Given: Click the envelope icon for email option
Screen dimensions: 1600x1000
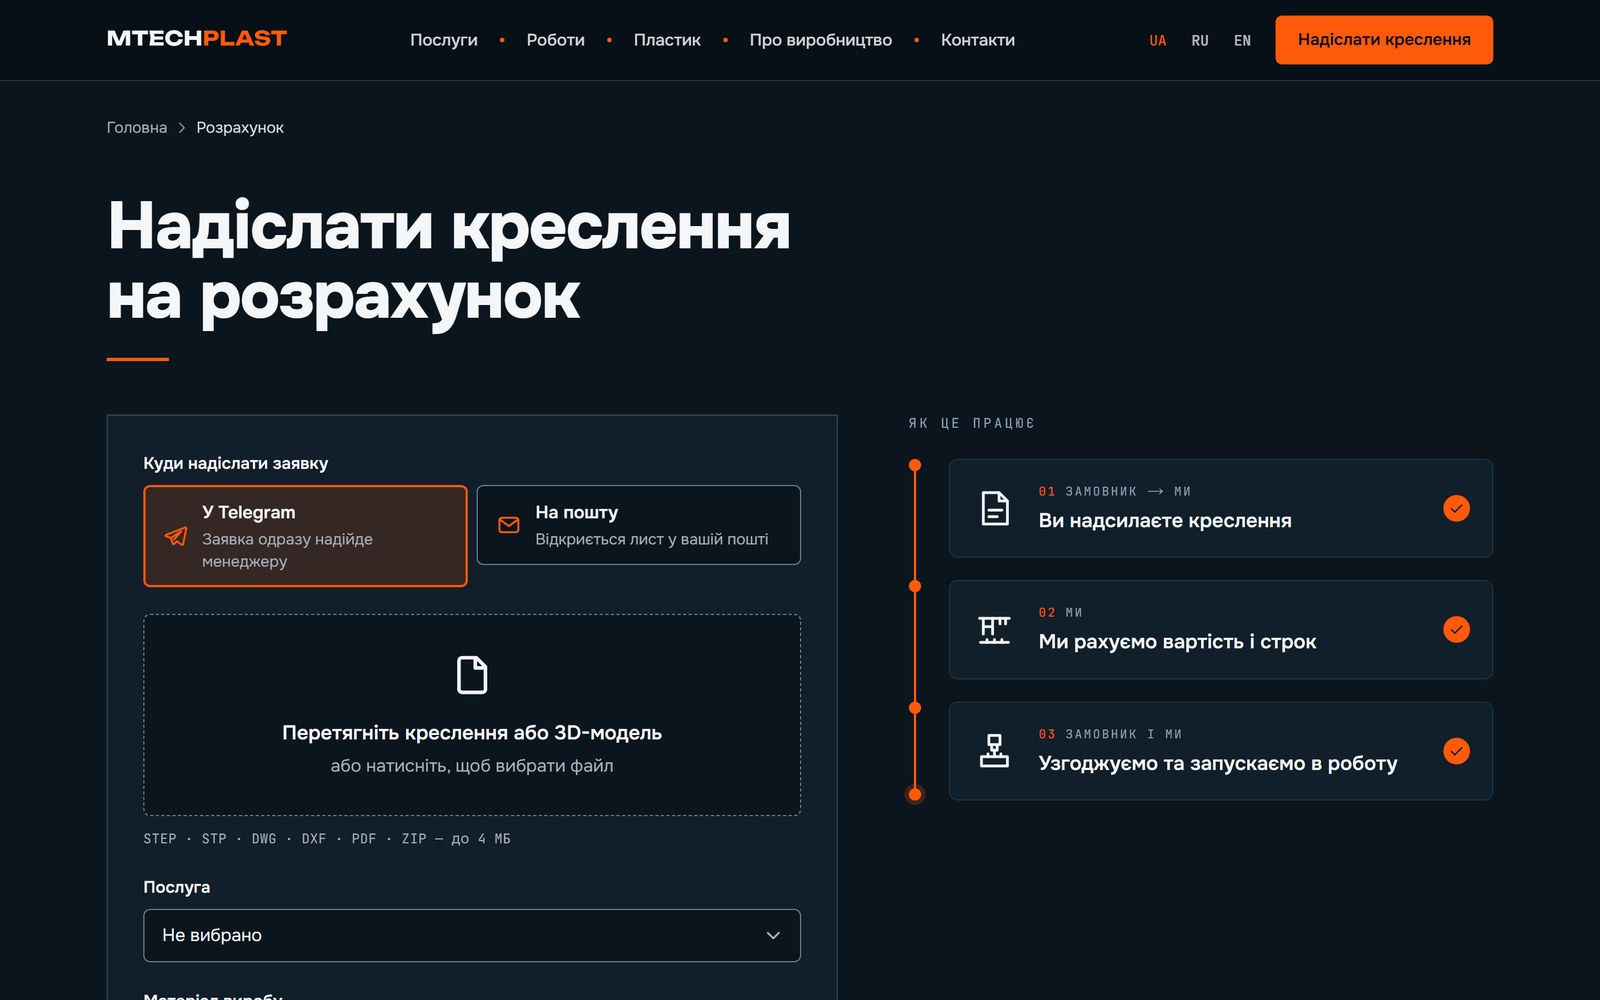Looking at the screenshot, I should (509, 525).
